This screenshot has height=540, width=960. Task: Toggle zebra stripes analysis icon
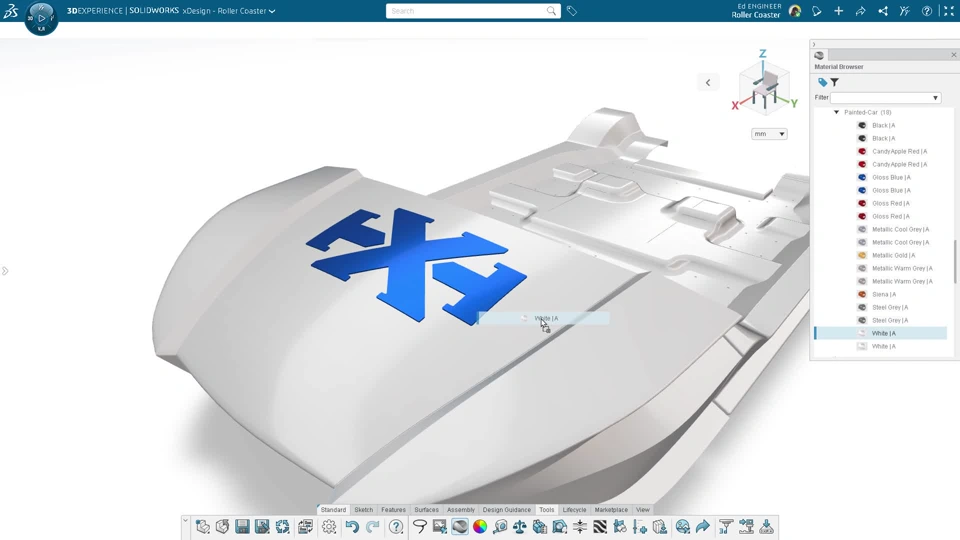[x=600, y=527]
